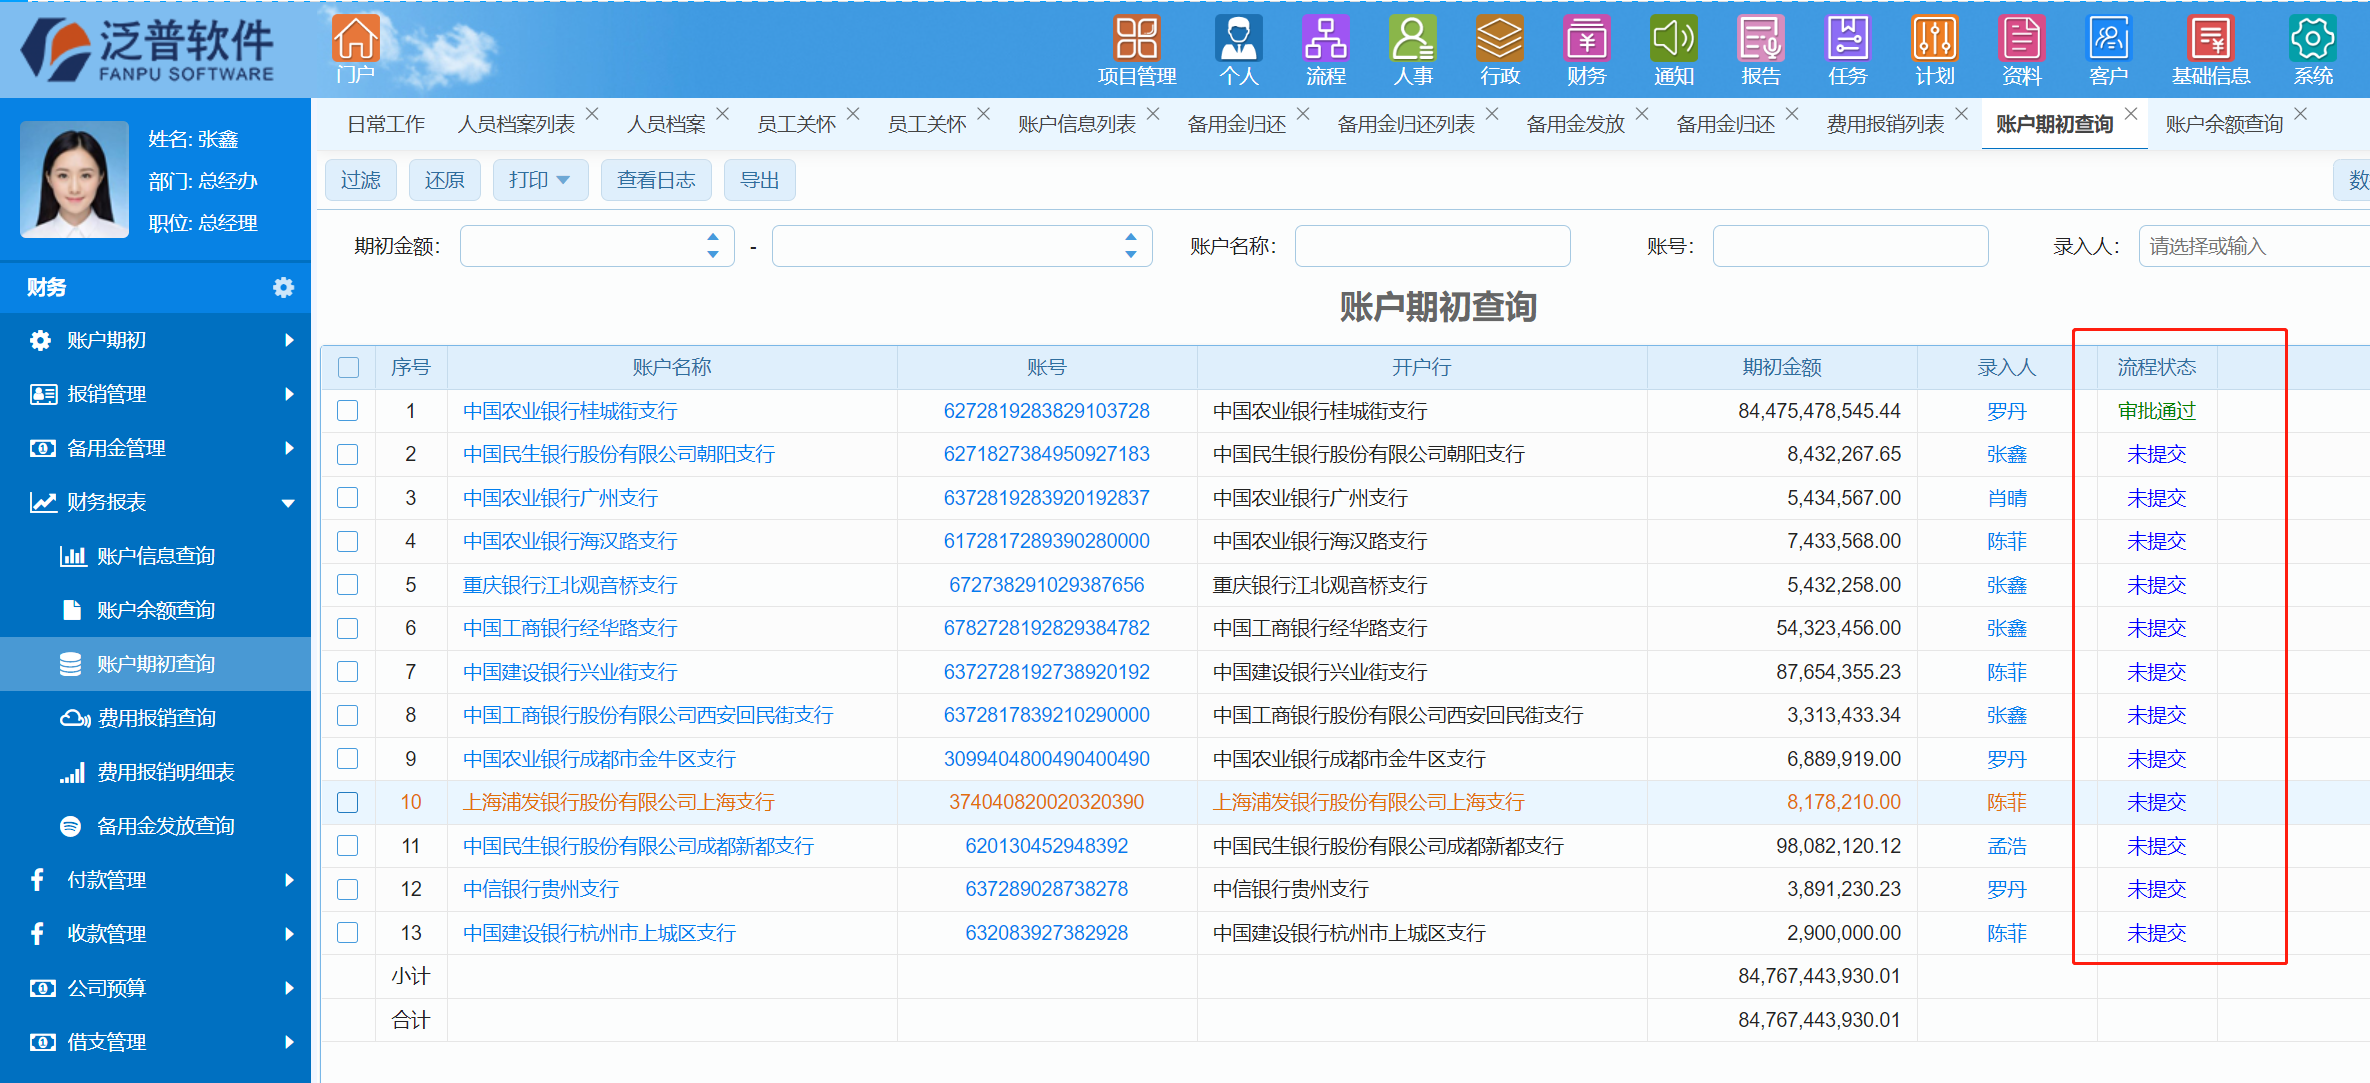The width and height of the screenshot is (2370, 1083).
Task: Open 费用报销明细表 in the sidebar
Action: 155,772
